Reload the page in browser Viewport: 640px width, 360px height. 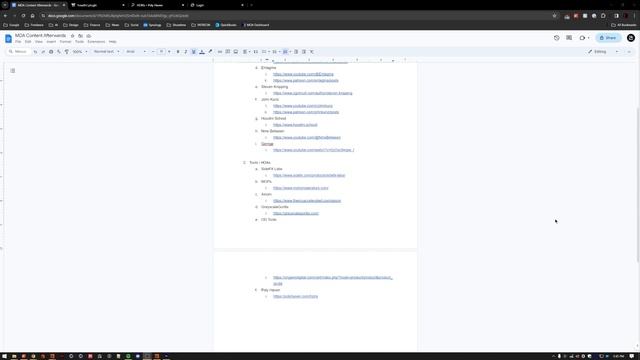23,16
